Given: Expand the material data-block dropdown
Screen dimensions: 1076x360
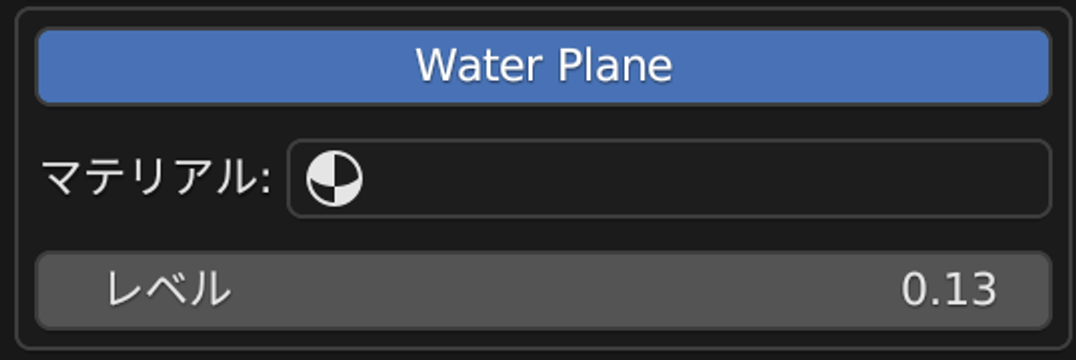Looking at the screenshot, I should point(668,178).
